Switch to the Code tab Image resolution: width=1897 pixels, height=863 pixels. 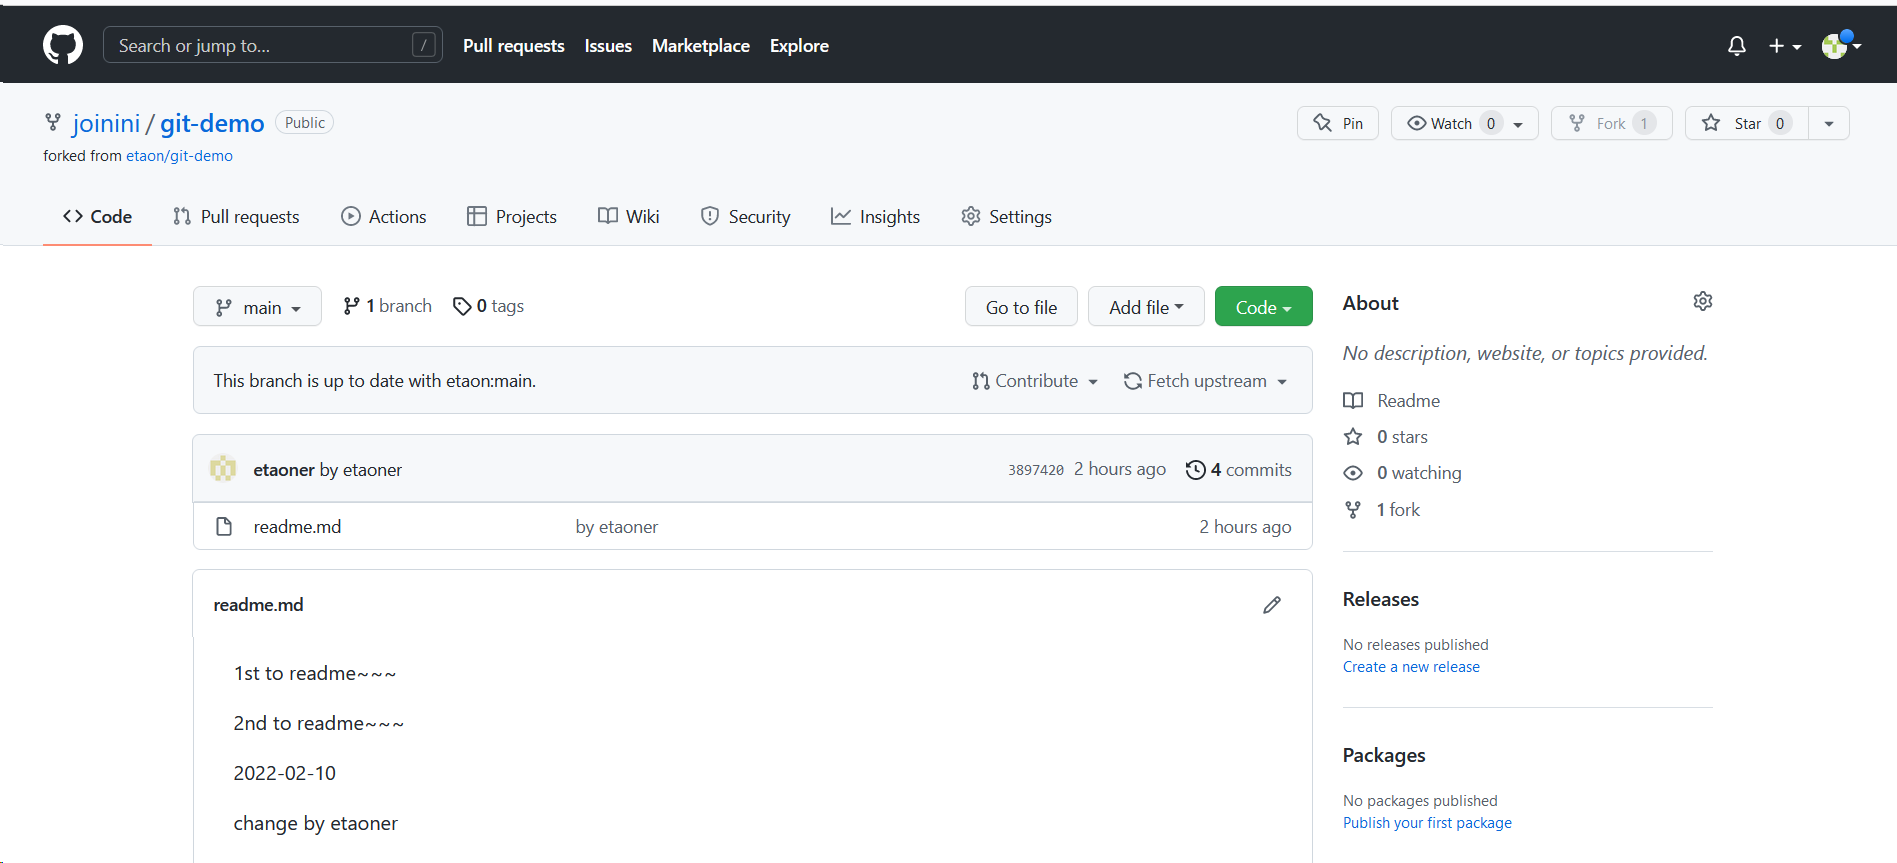(x=97, y=216)
